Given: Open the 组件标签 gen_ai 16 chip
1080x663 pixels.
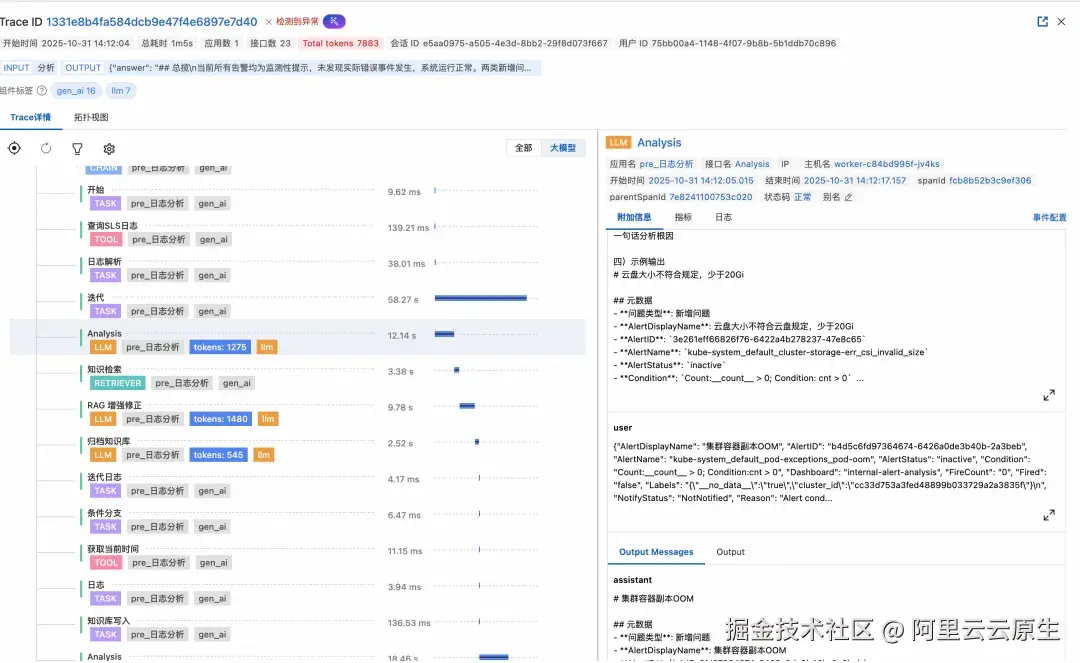Looking at the screenshot, I should [x=76, y=90].
